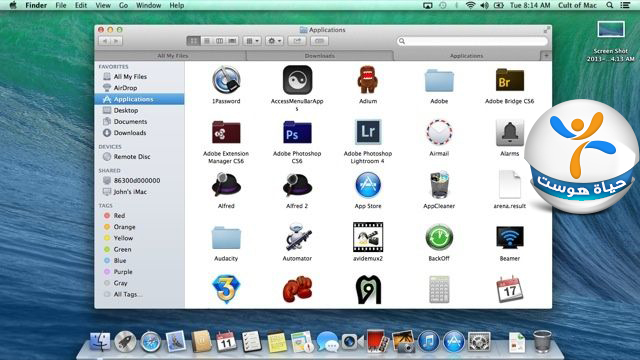The image size is (640, 360).
Task: Open iTunes from the Dock
Action: pyautogui.click(x=429, y=342)
